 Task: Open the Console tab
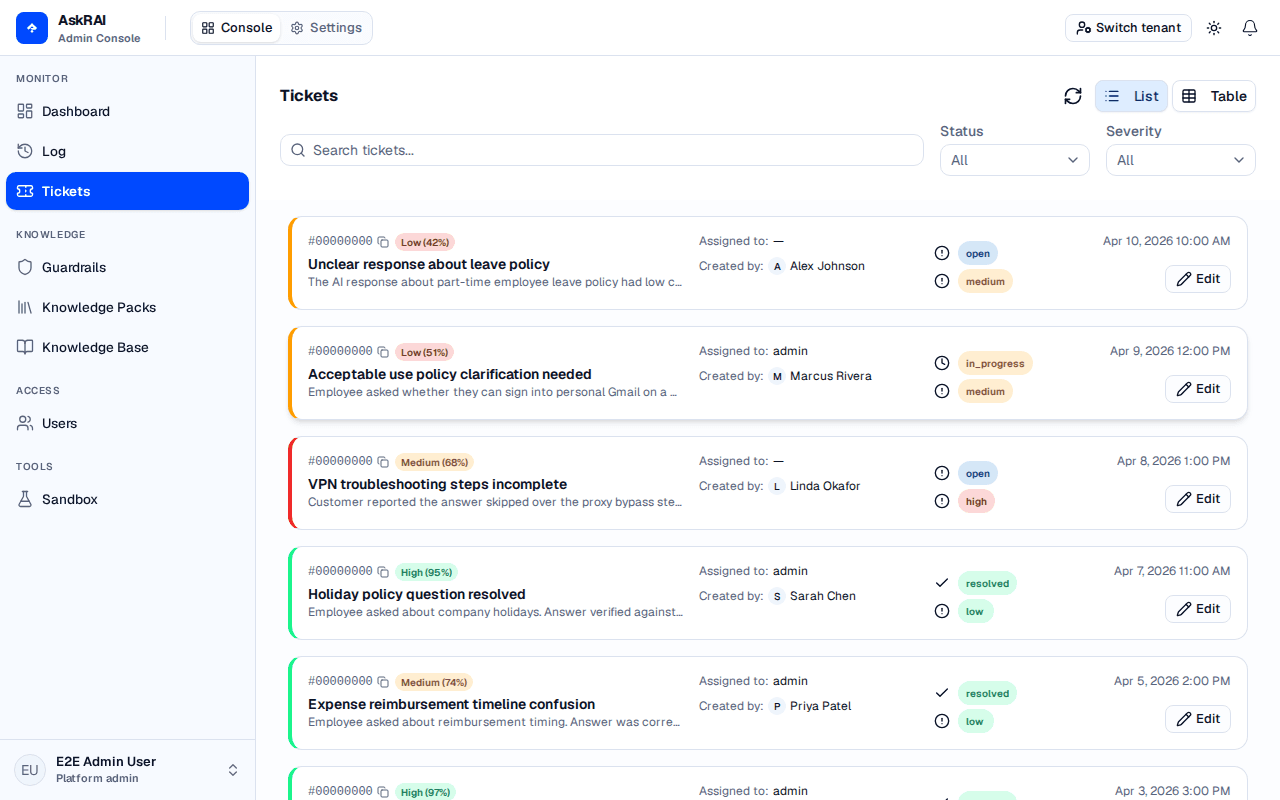point(237,28)
